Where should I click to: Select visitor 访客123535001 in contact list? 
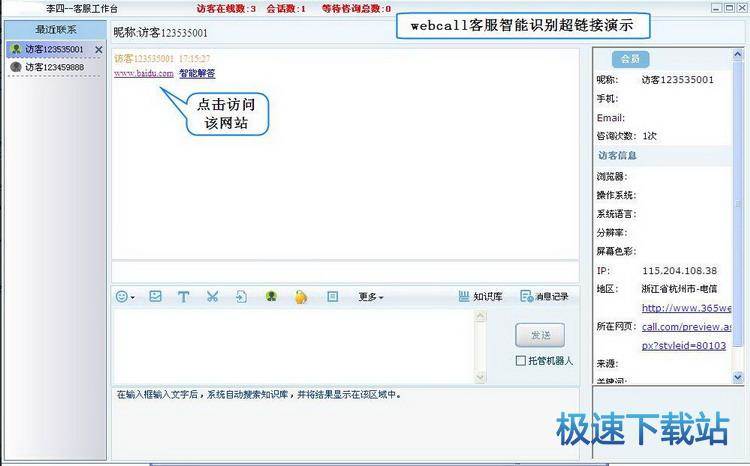coord(55,49)
